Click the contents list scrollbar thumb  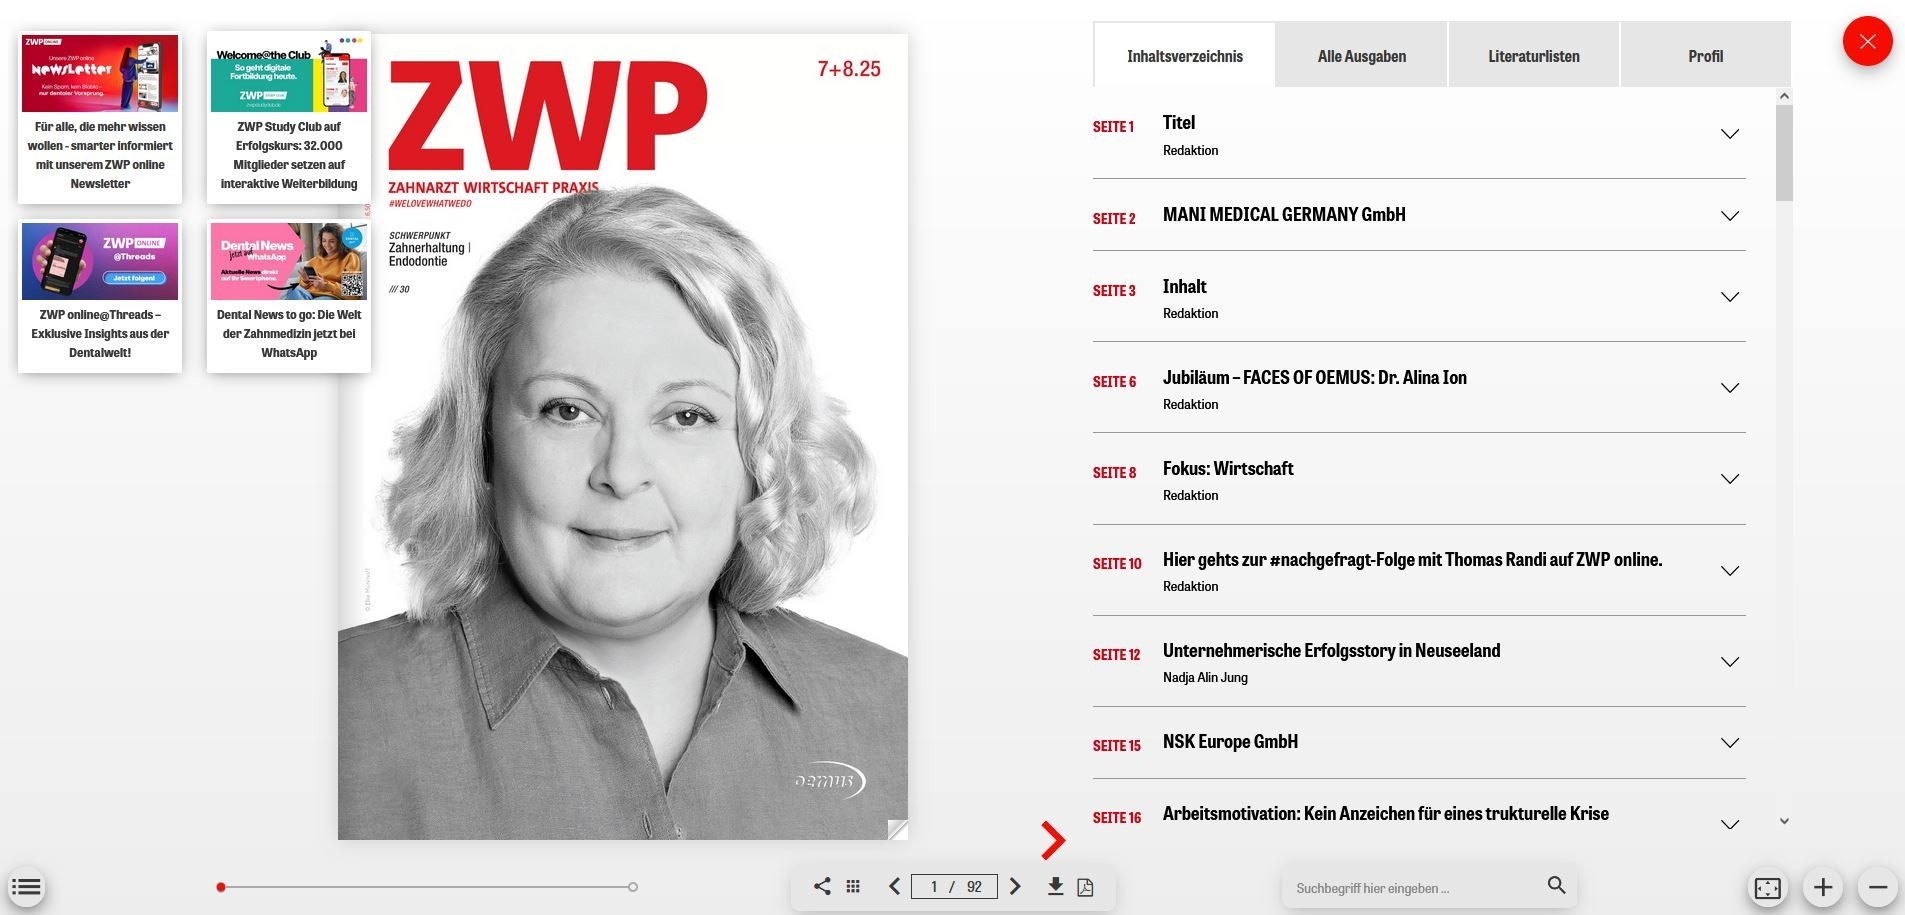coord(1784,153)
